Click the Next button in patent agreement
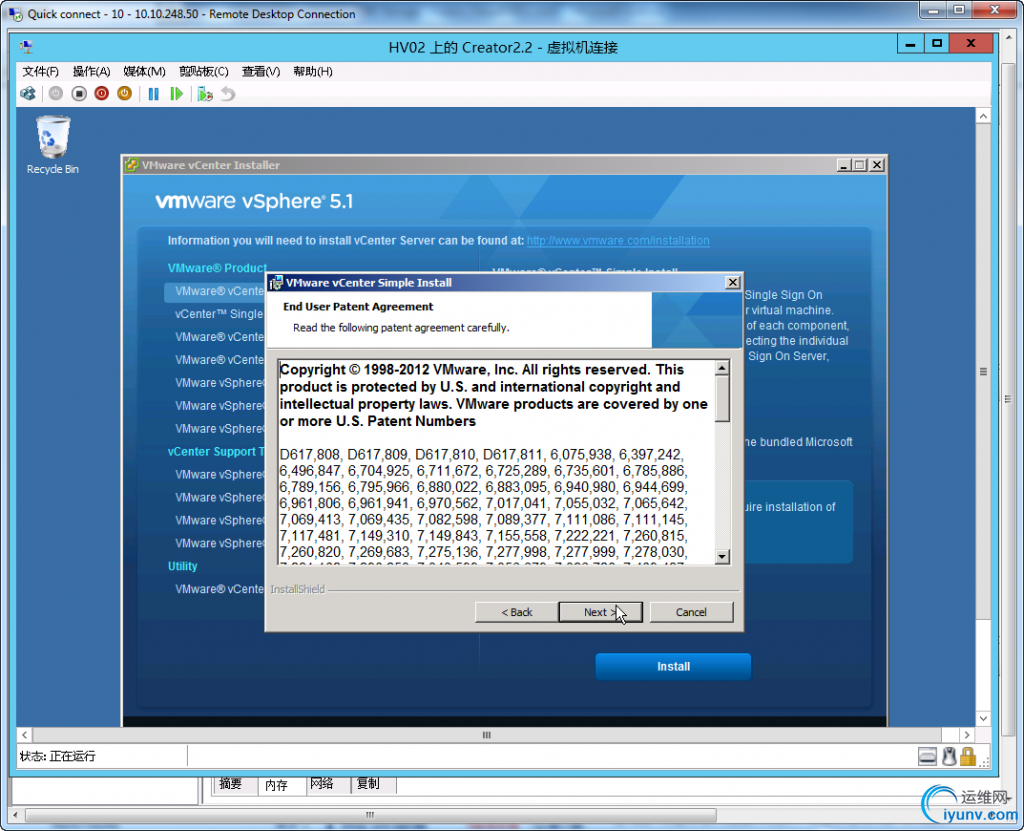The height and width of the screenshot is (831, 1024). pyautogui.click(x=600, y=612)
